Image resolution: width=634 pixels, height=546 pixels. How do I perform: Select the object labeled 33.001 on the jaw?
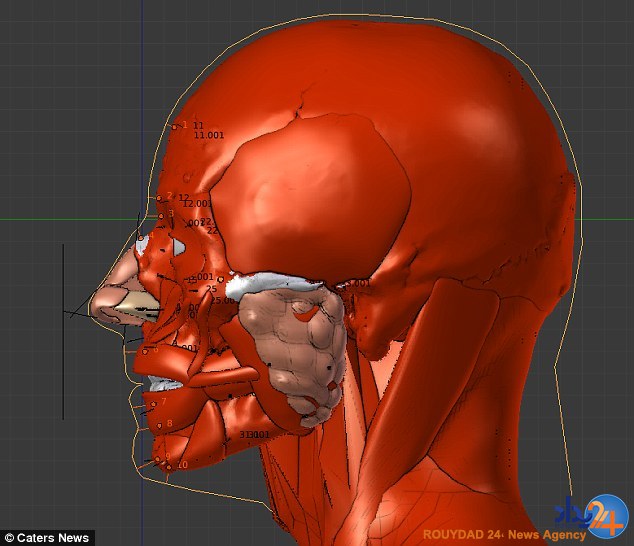254,435
